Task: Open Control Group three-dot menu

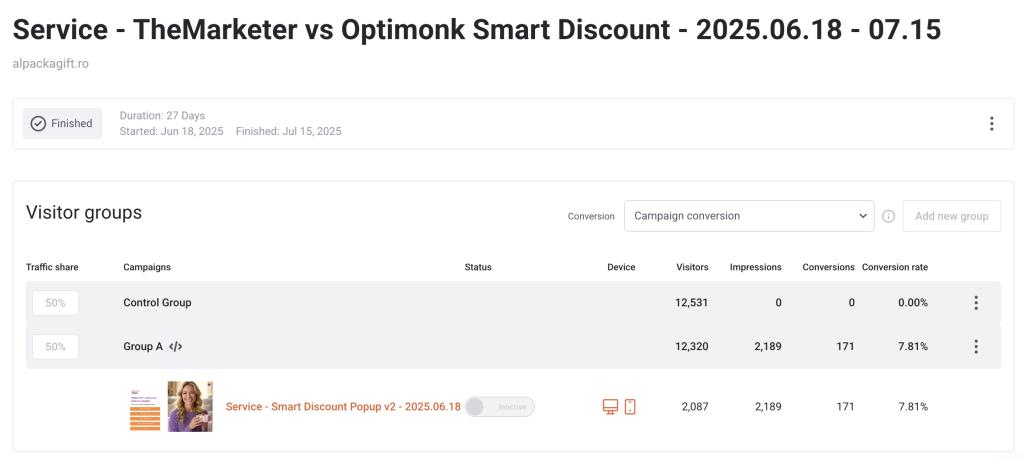Action: tap(976, 303)
